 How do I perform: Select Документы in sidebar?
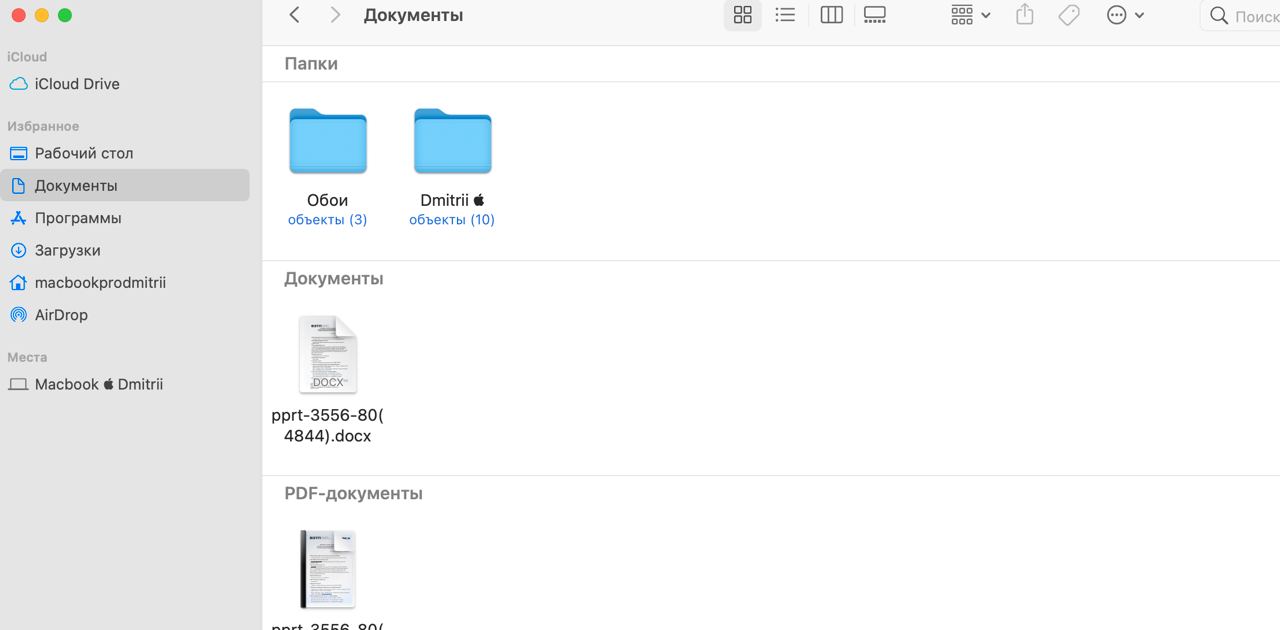[x=125, y=185]
